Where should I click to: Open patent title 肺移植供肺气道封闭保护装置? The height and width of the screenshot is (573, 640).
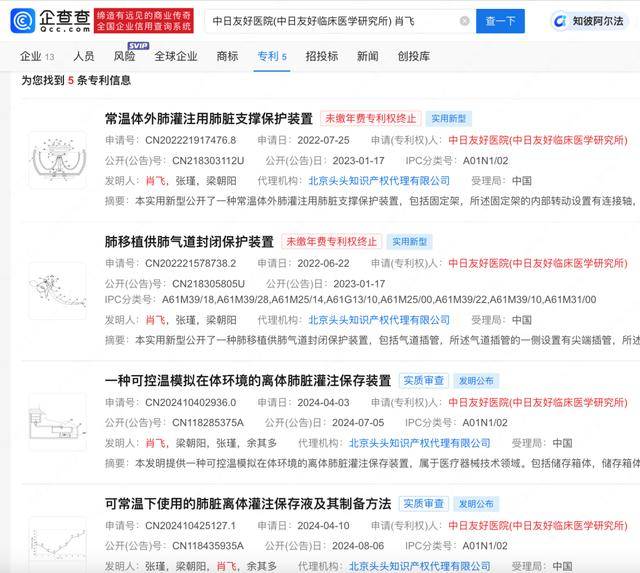point(189,242)
